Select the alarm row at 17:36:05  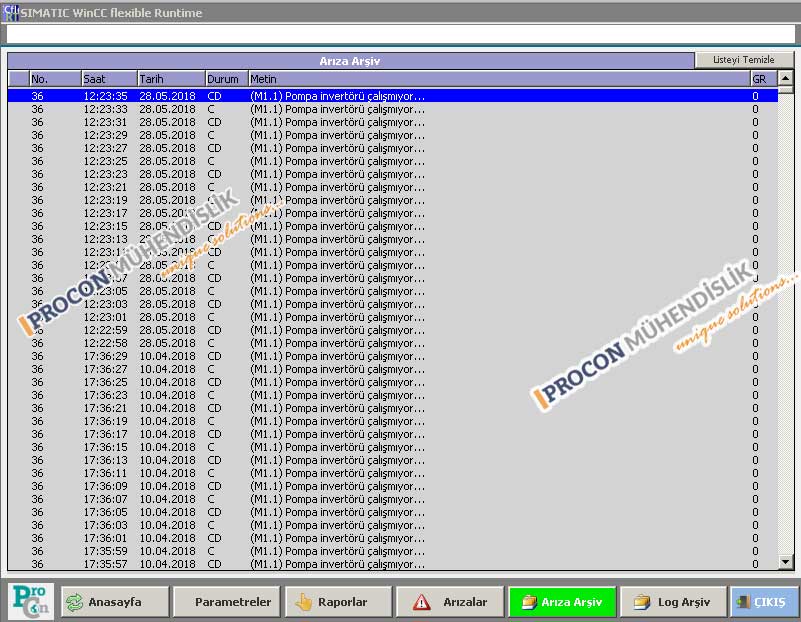(x=392, y=512)
